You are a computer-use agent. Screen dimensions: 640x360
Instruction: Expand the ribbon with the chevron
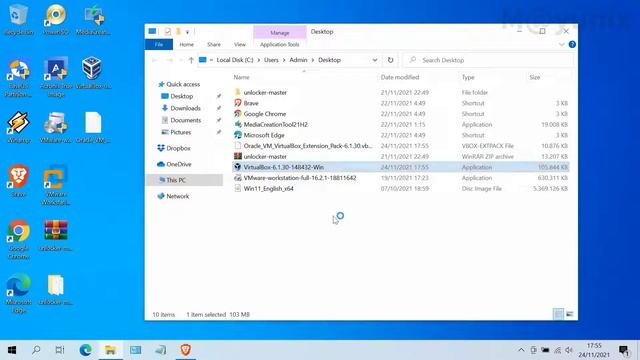click(562, 44)
